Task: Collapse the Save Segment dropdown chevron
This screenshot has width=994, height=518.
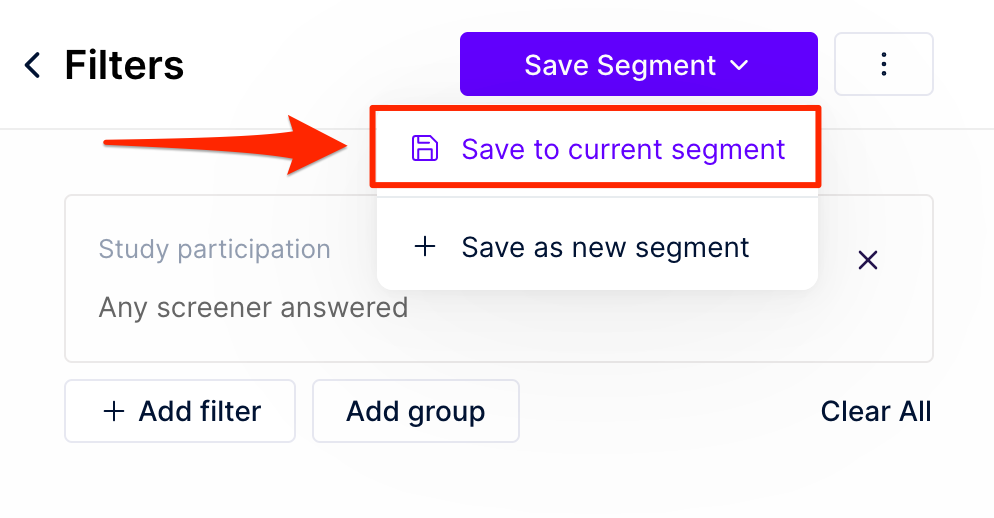Action: (x=739, y=65)
